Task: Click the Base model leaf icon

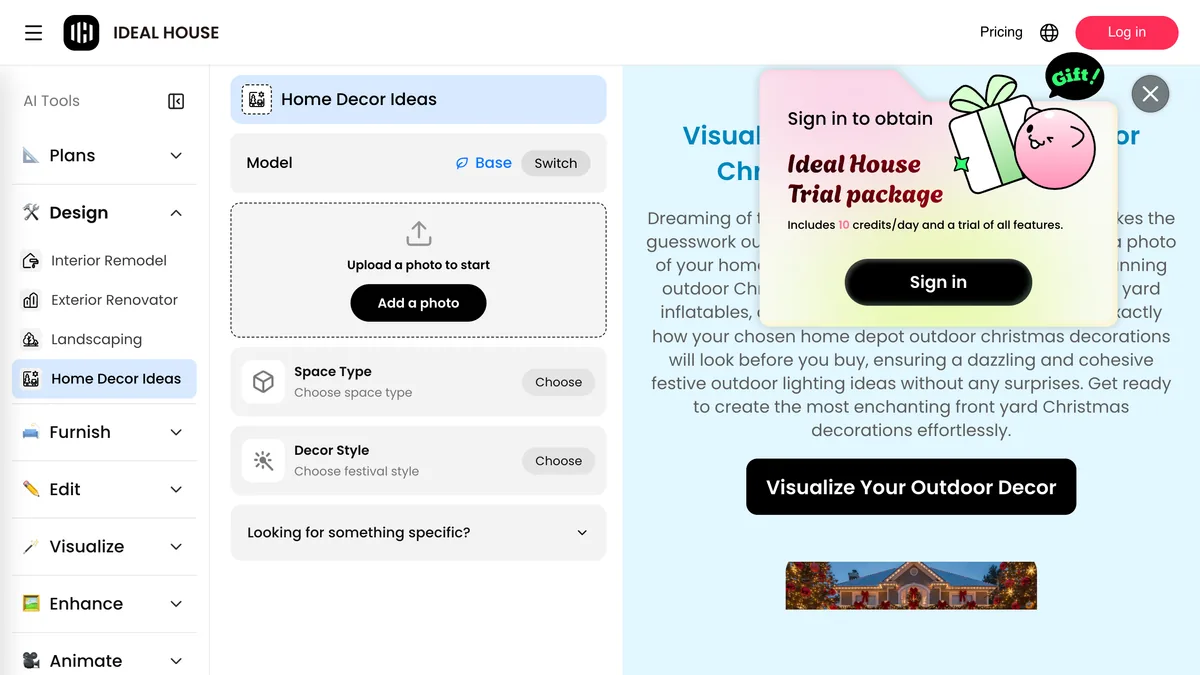Action: coord(462,163)
